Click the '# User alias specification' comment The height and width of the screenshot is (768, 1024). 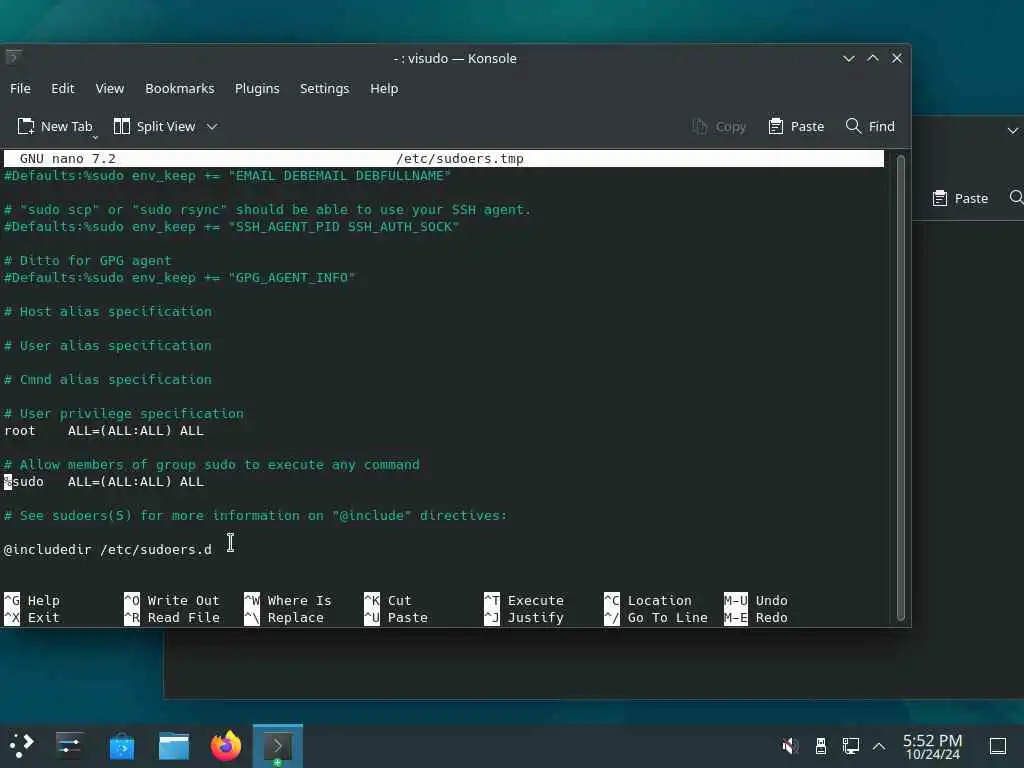point(108,346)
